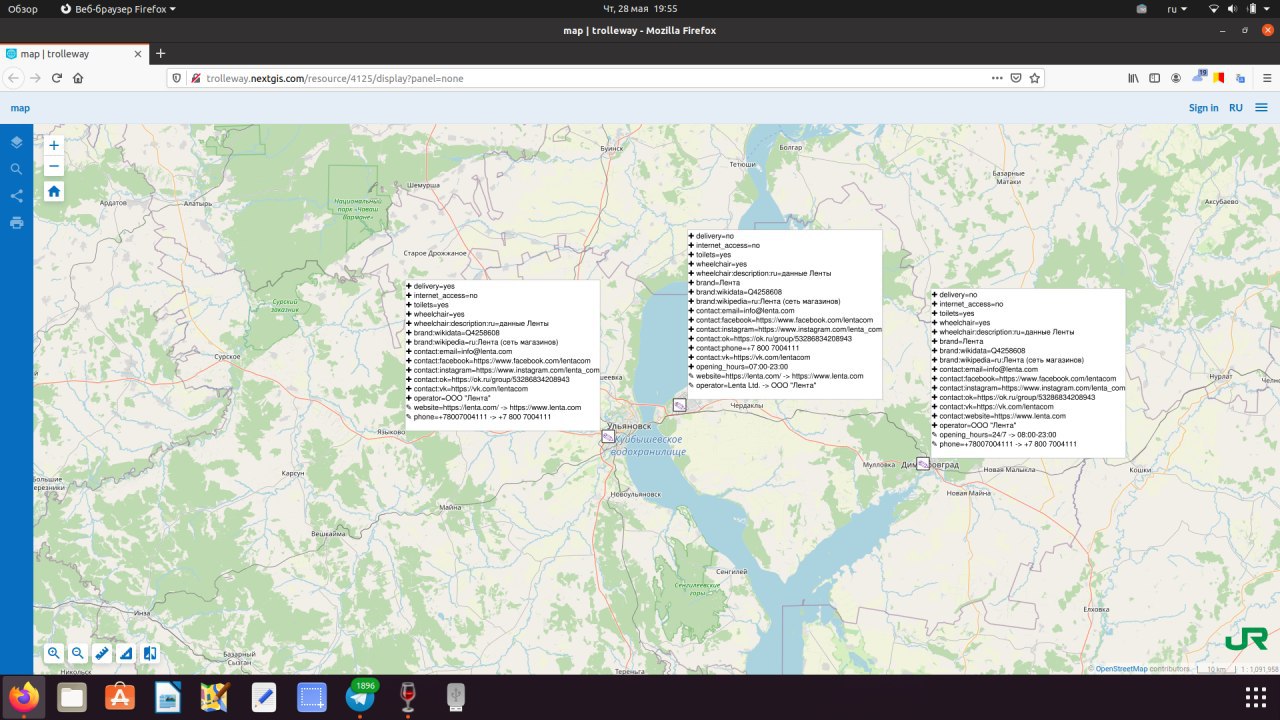
Task: Go back in Firefox
Action: [13, 78]
